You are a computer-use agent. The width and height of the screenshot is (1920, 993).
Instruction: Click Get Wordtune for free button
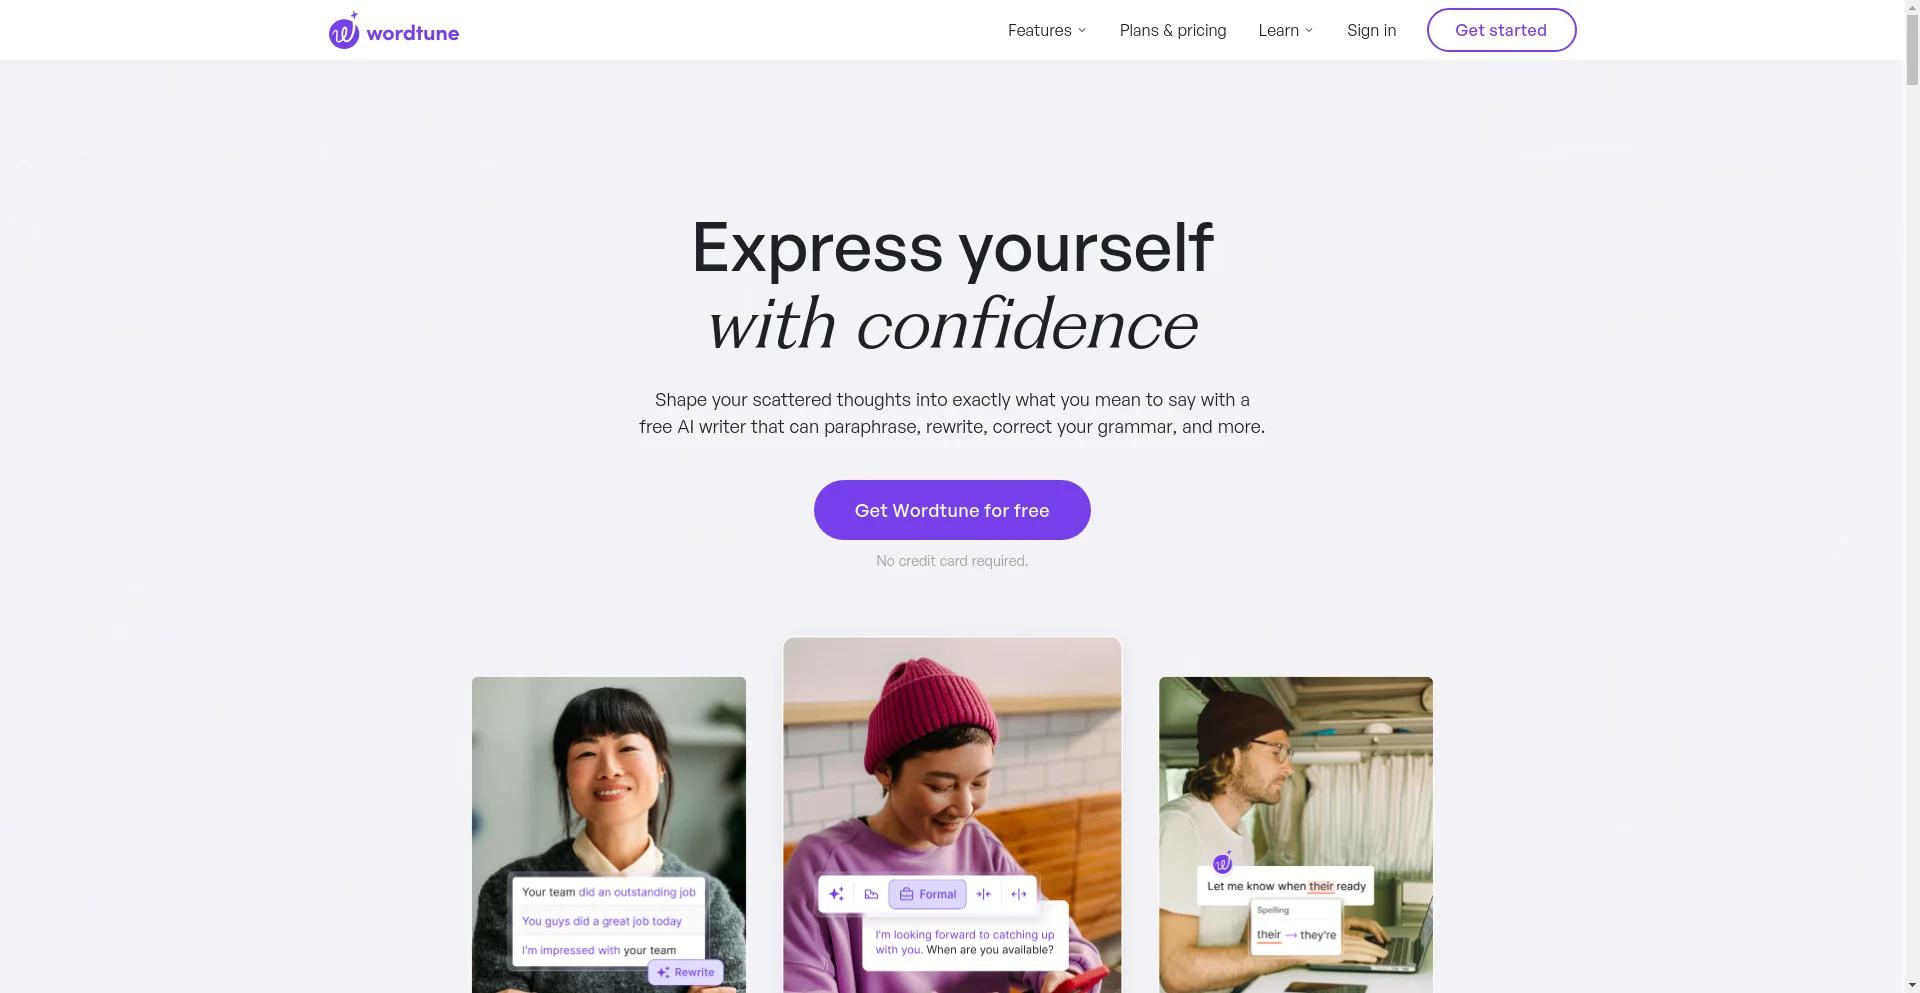tap(952, 510)
